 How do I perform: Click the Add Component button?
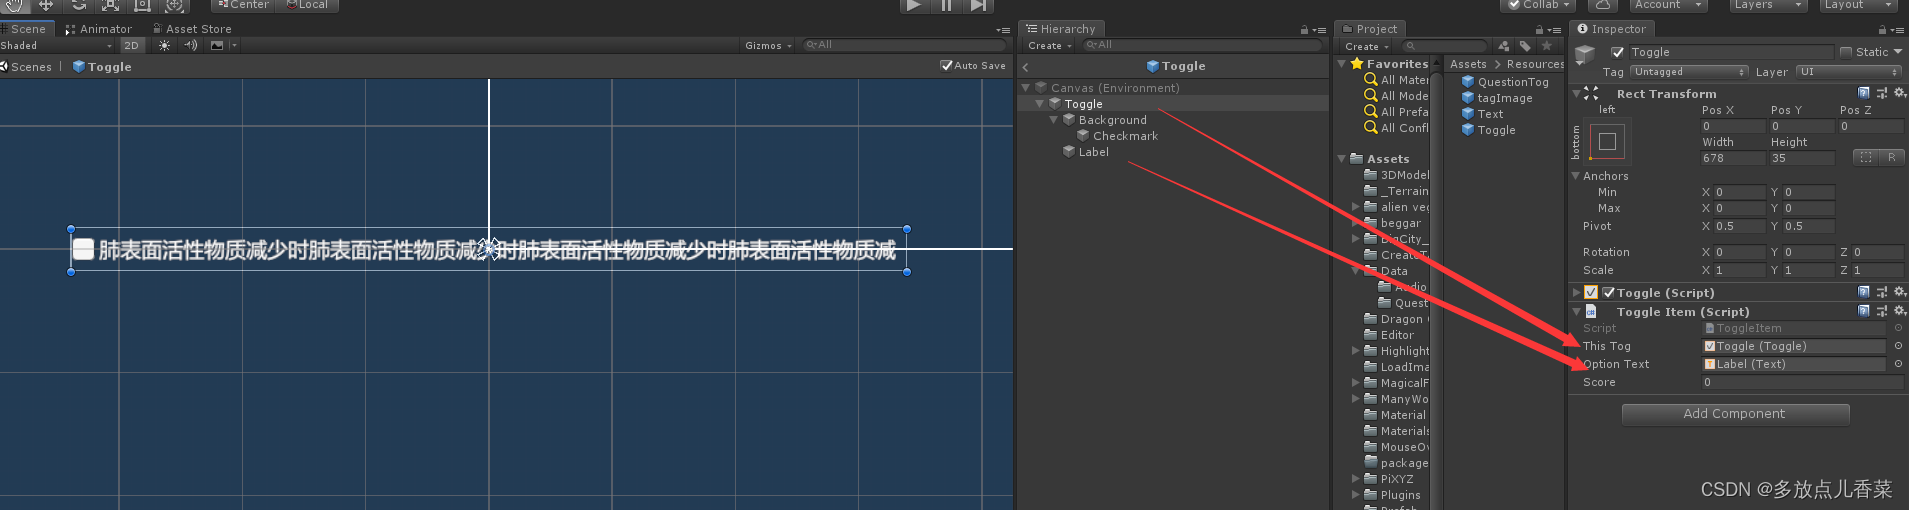1735,414
